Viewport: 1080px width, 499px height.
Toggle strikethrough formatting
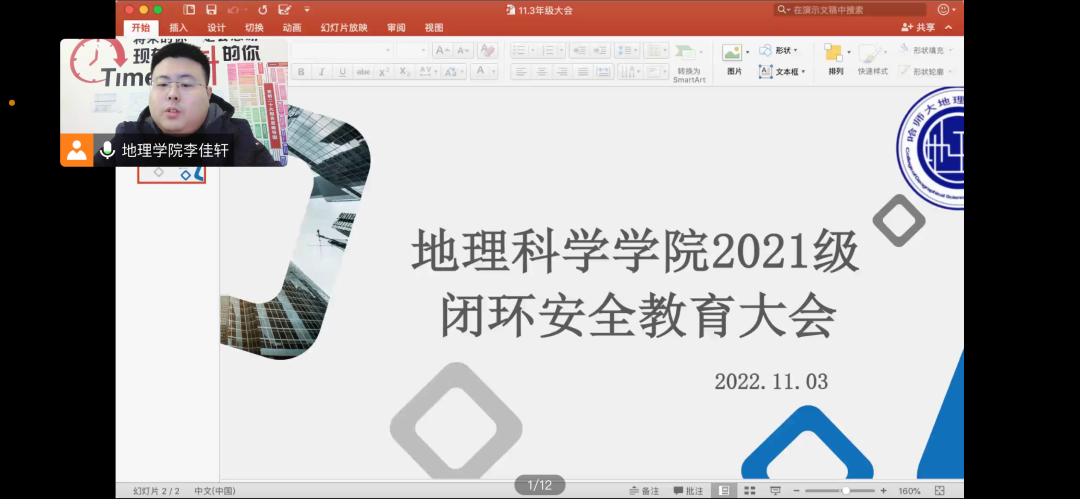click(x=364, y=72)
